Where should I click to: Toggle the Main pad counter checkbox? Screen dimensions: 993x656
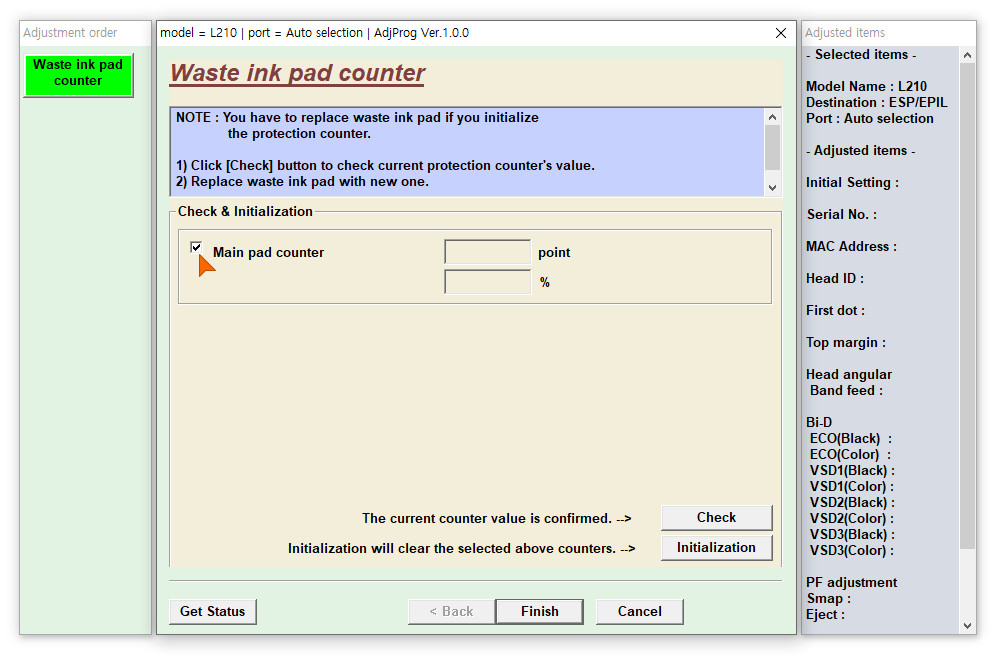click(196, 247)
